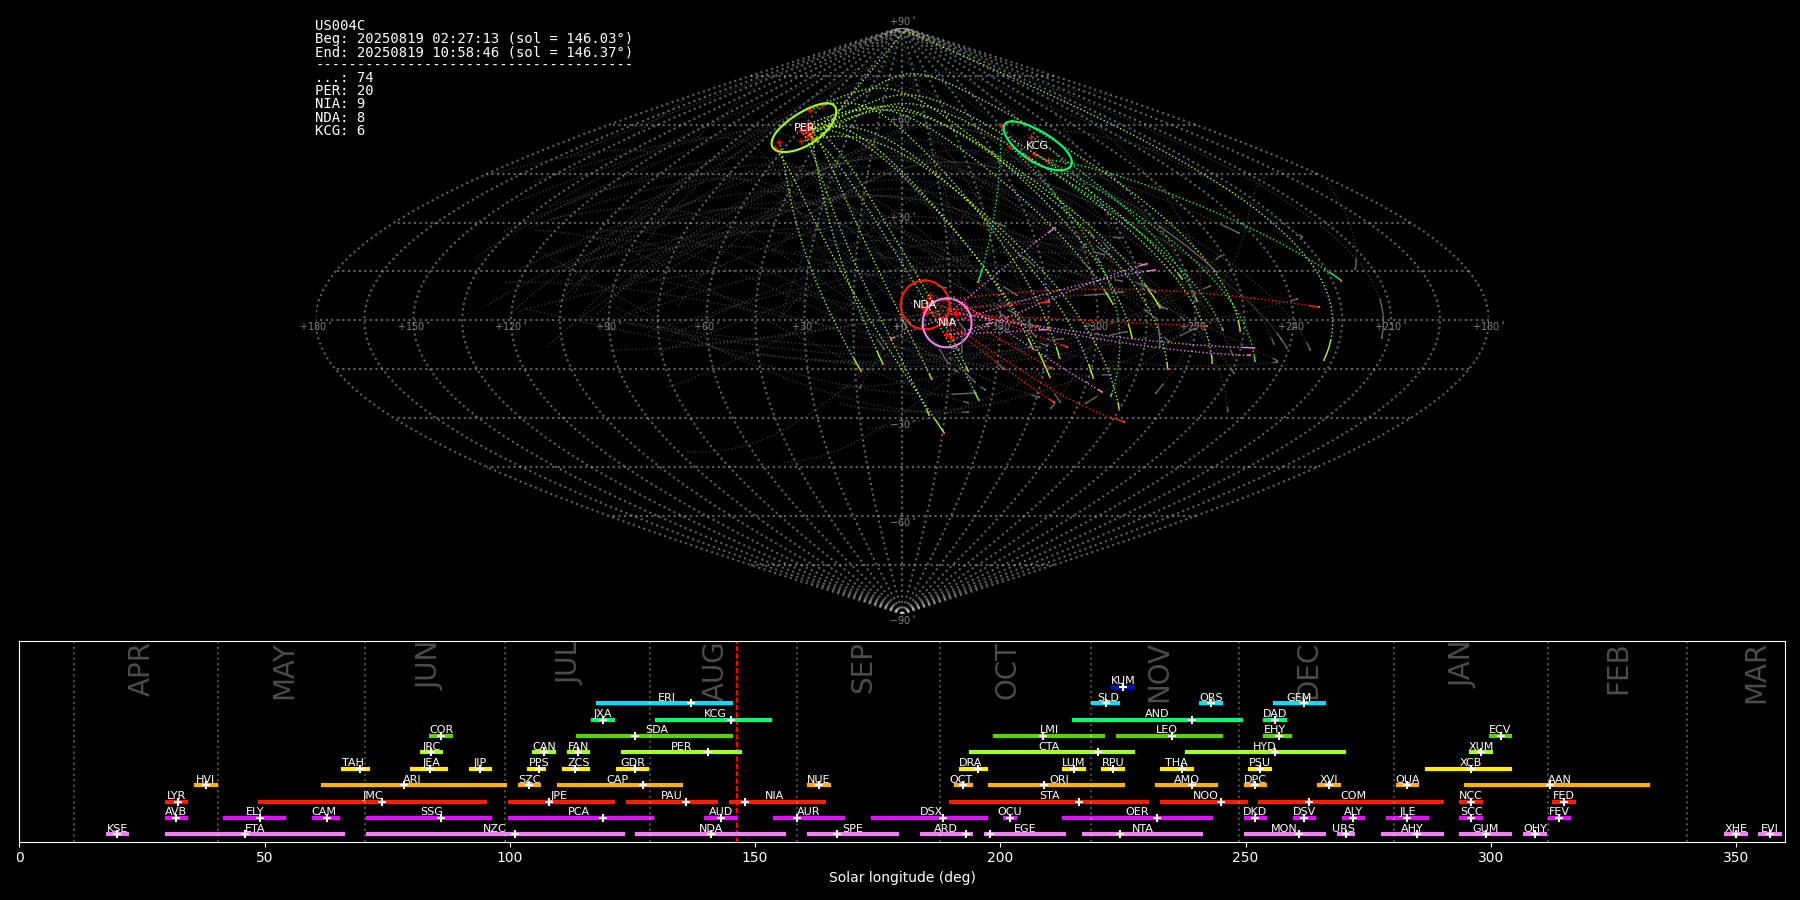Click the pink ETA shower bar
Screen dimensions: 1800x900
[255, 834]
